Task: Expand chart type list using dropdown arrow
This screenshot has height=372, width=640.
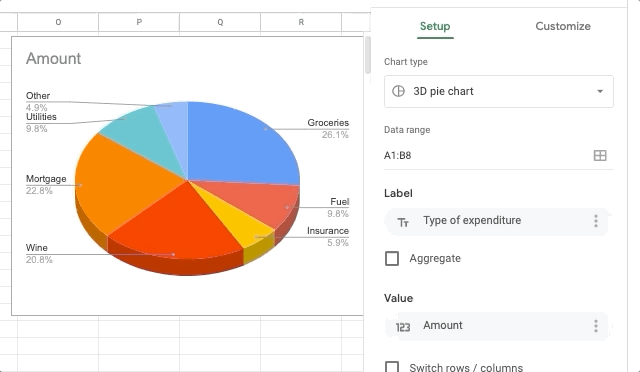Action: [x=600, y=91]
